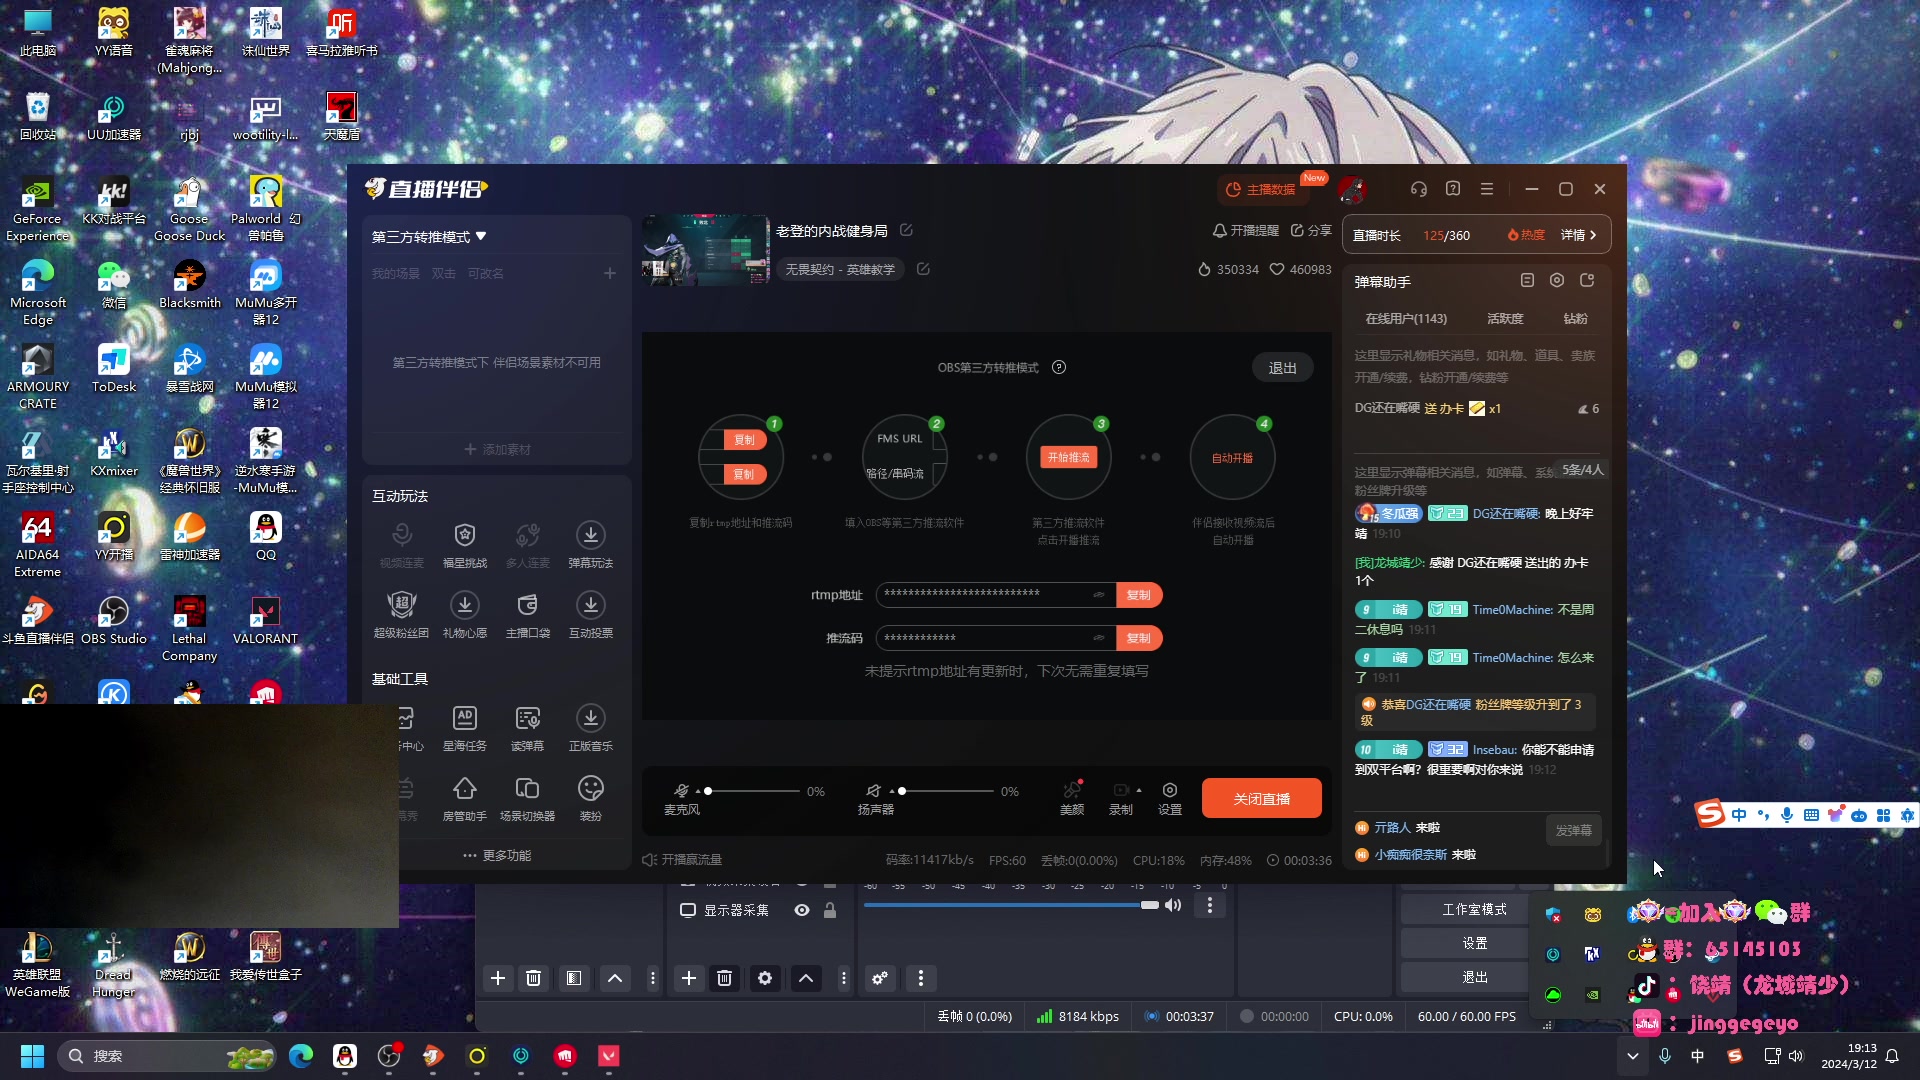Image resolution: width=1920 pixels, height=1080 pixels.
Task: Open 主播口袋 wallet icon
Action: [528, 615]
